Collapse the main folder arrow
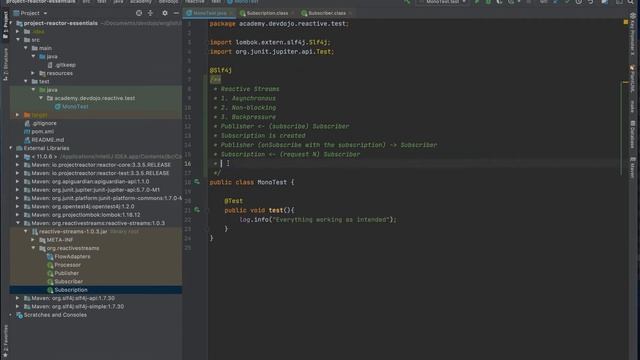This screenshot has height=360, width=640. point(26,48)
